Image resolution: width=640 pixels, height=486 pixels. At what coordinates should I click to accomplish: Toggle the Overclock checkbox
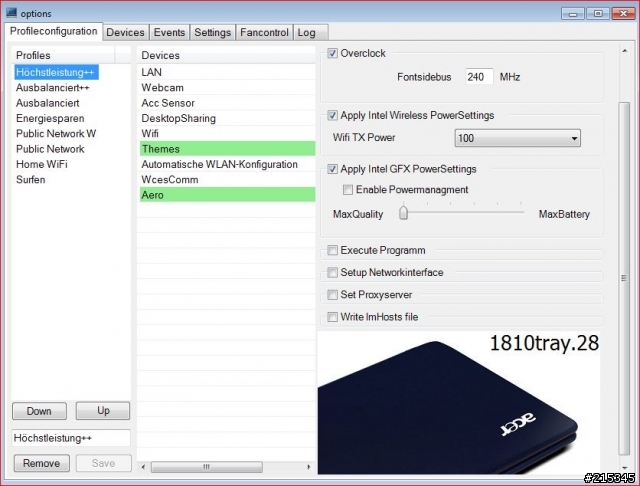coord(332,53)
